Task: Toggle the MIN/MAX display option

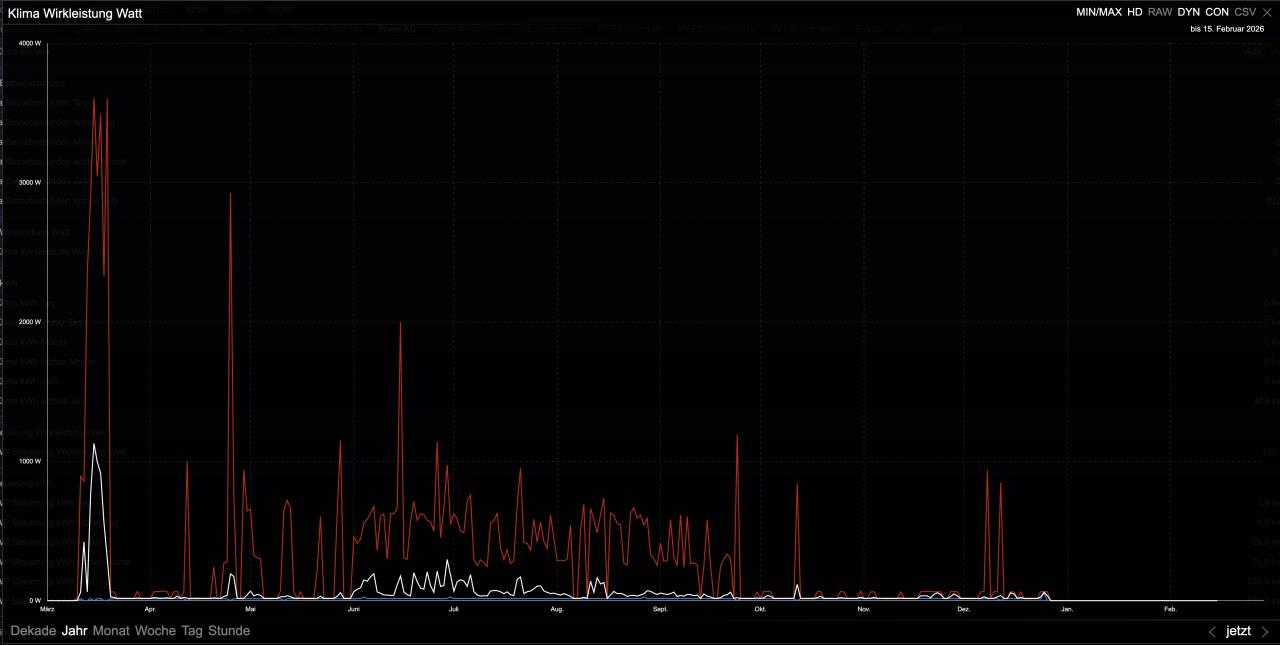Action: tap(1098, 12)
